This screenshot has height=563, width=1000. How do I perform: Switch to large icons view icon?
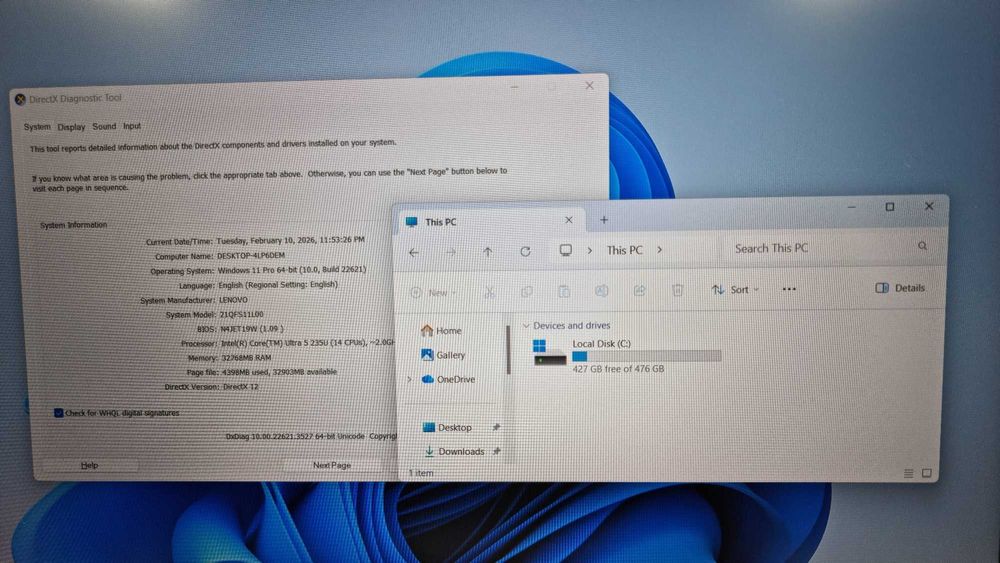click(927, 473)
